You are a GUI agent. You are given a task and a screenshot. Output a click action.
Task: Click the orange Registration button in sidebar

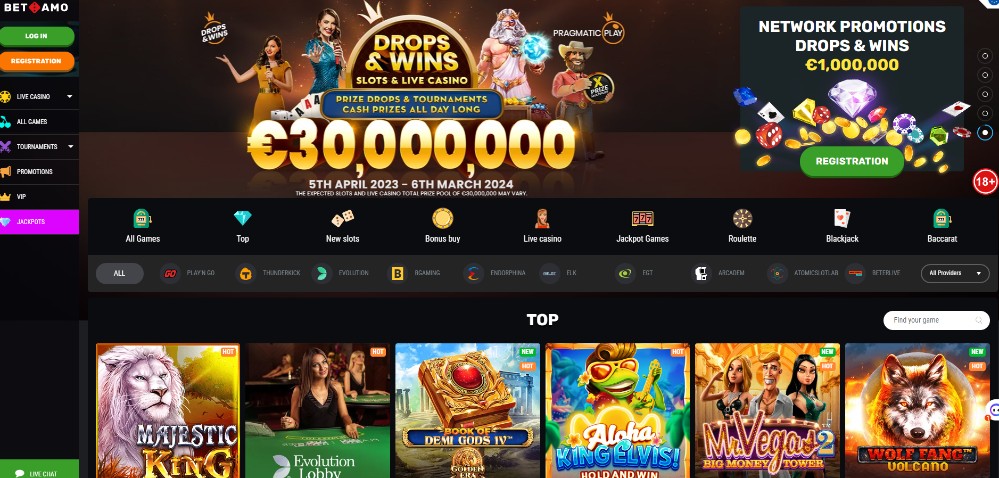click(x=37, y=61)
